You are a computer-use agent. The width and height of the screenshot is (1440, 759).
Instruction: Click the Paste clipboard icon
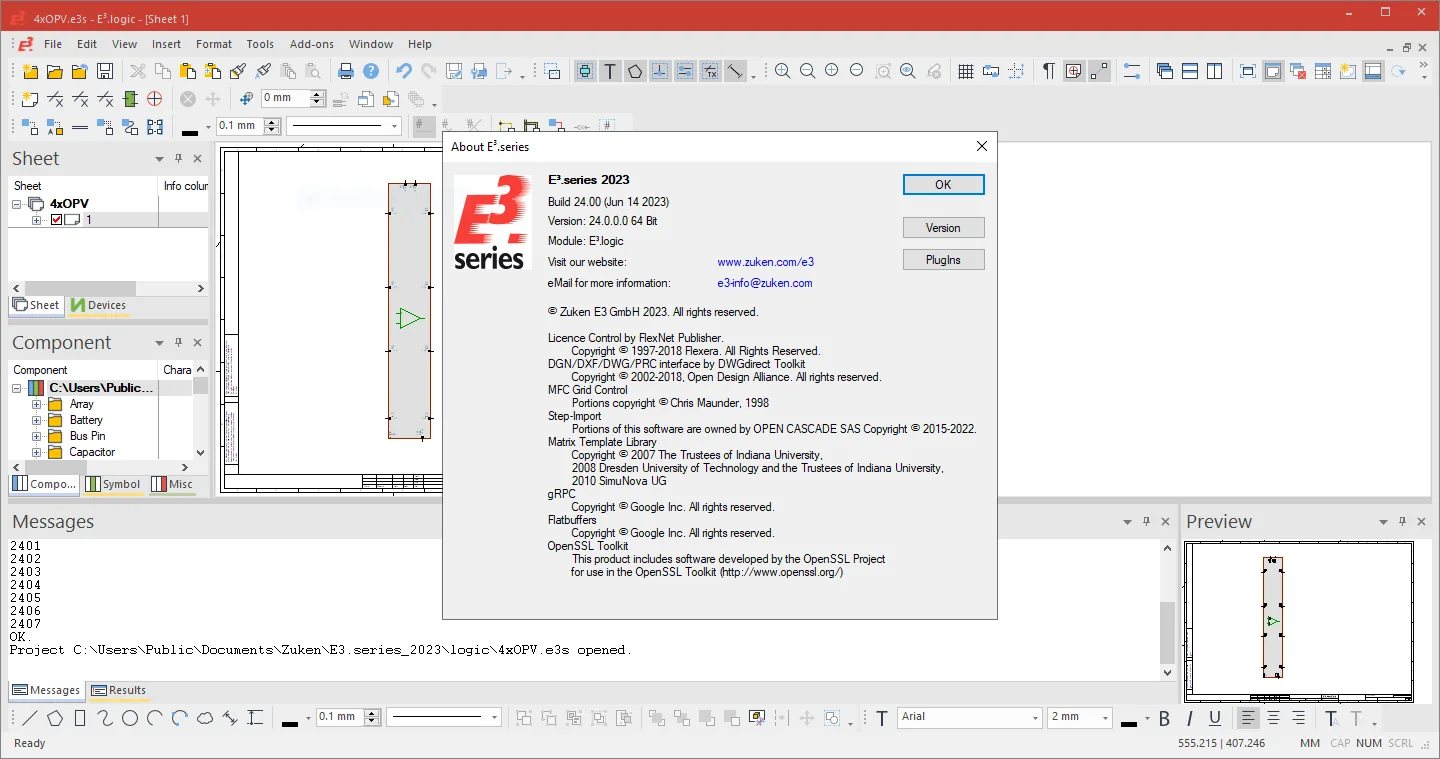tap(188, 71)
